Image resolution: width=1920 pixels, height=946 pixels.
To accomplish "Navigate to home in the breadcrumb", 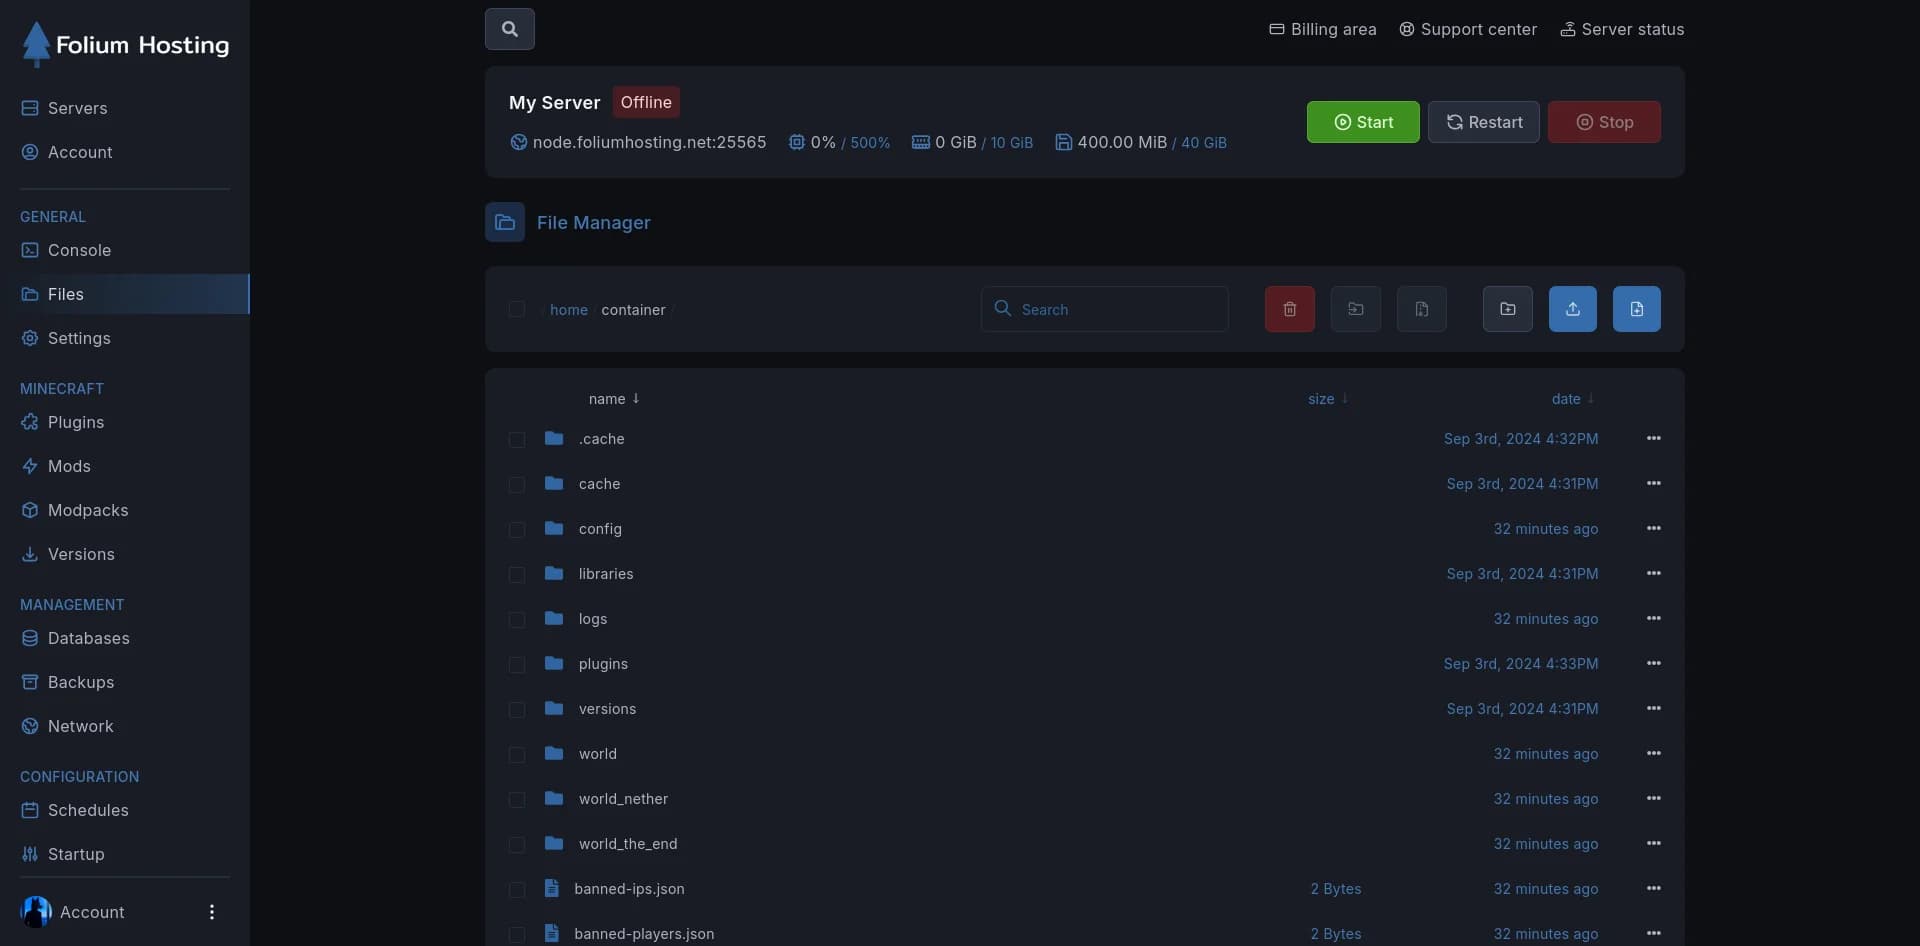I will pyautogui.click(x=568, y=310).
